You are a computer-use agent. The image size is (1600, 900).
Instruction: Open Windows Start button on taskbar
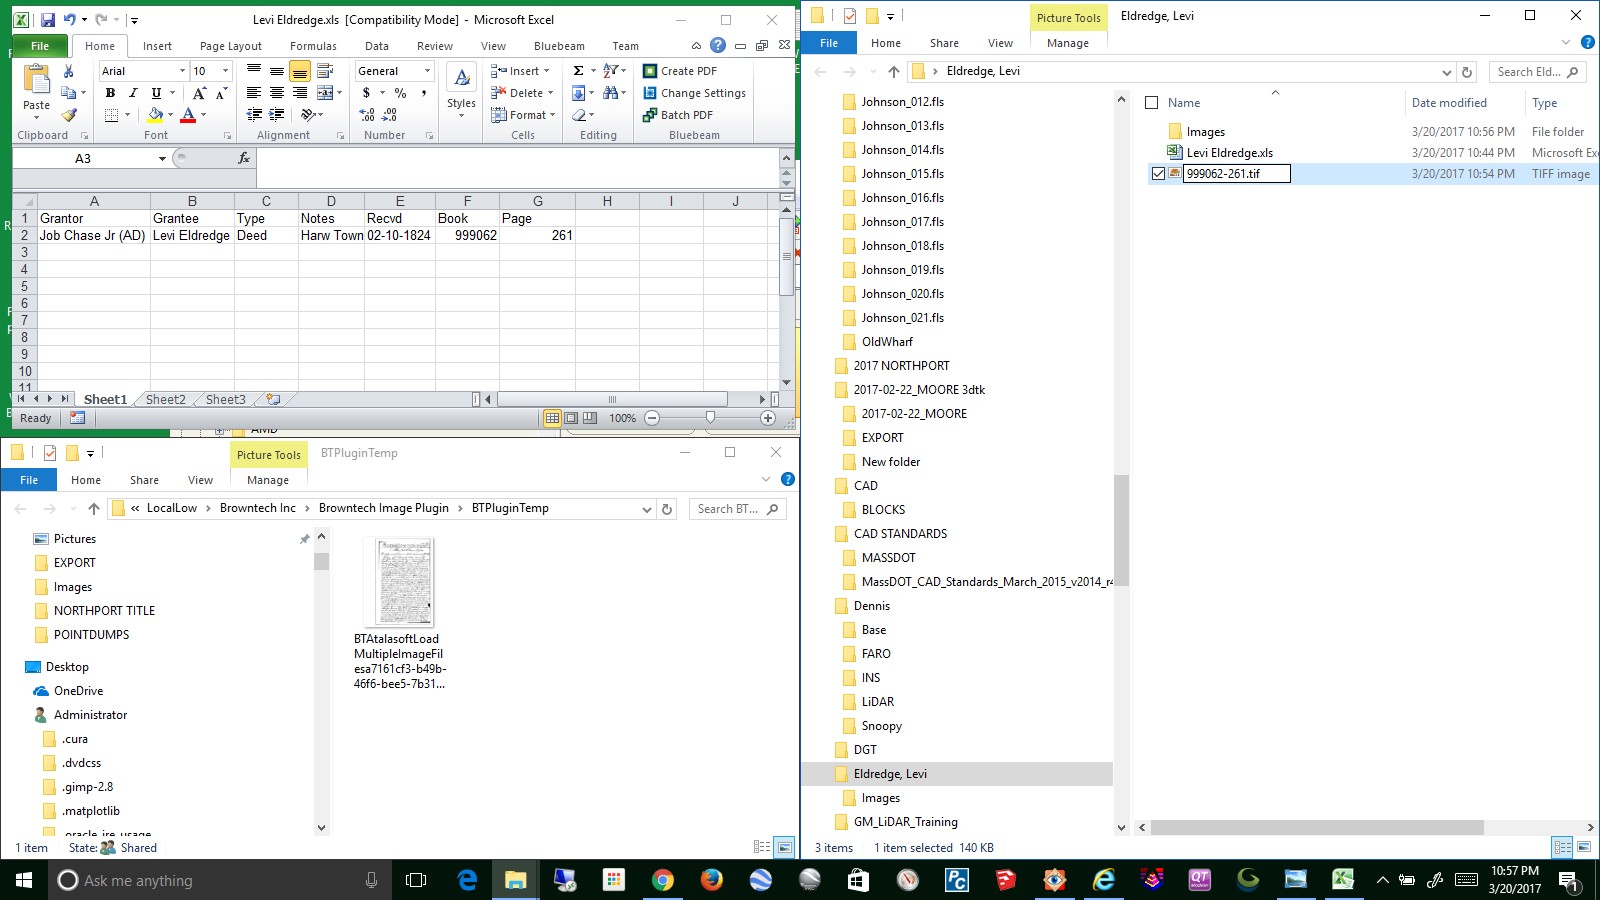[x=24, y=880]
